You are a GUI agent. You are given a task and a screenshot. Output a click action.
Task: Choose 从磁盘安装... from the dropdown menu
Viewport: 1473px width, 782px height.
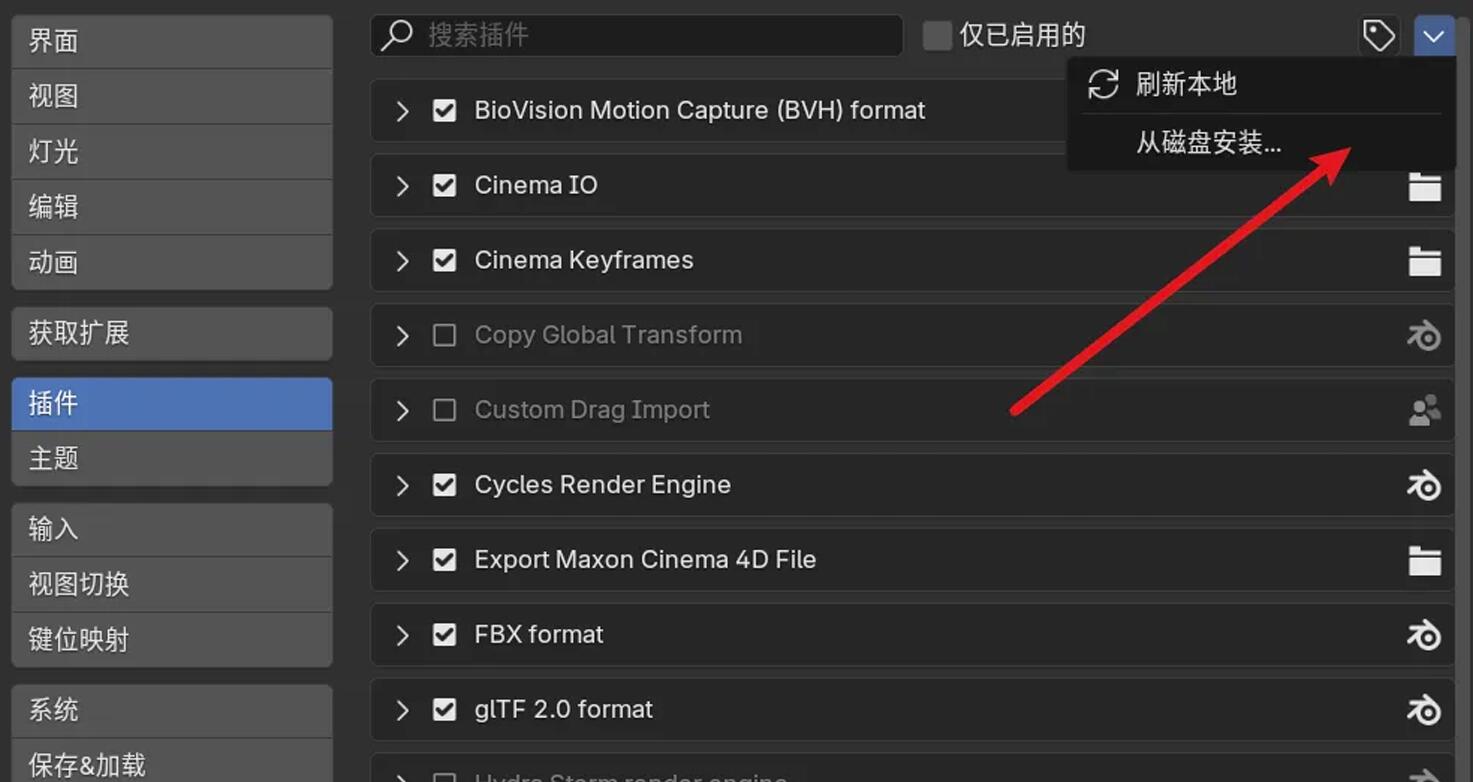1261,143
